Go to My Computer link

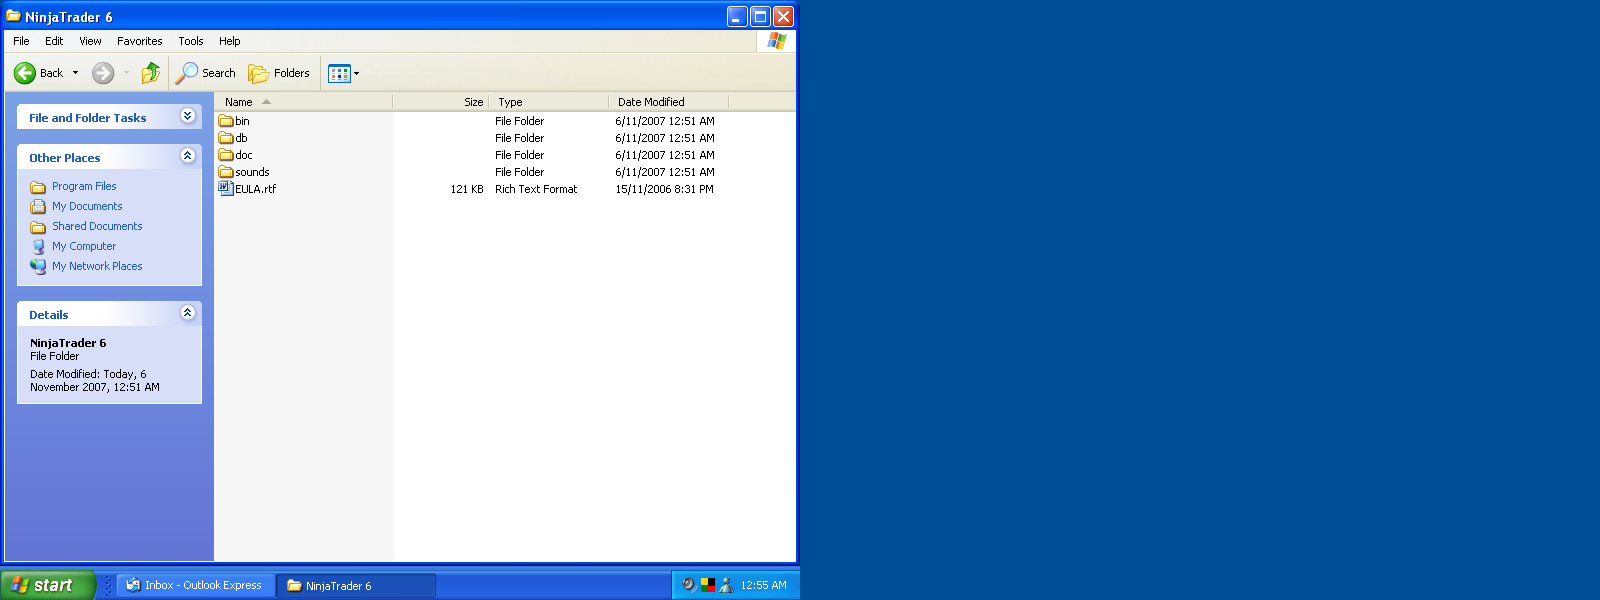84,246
